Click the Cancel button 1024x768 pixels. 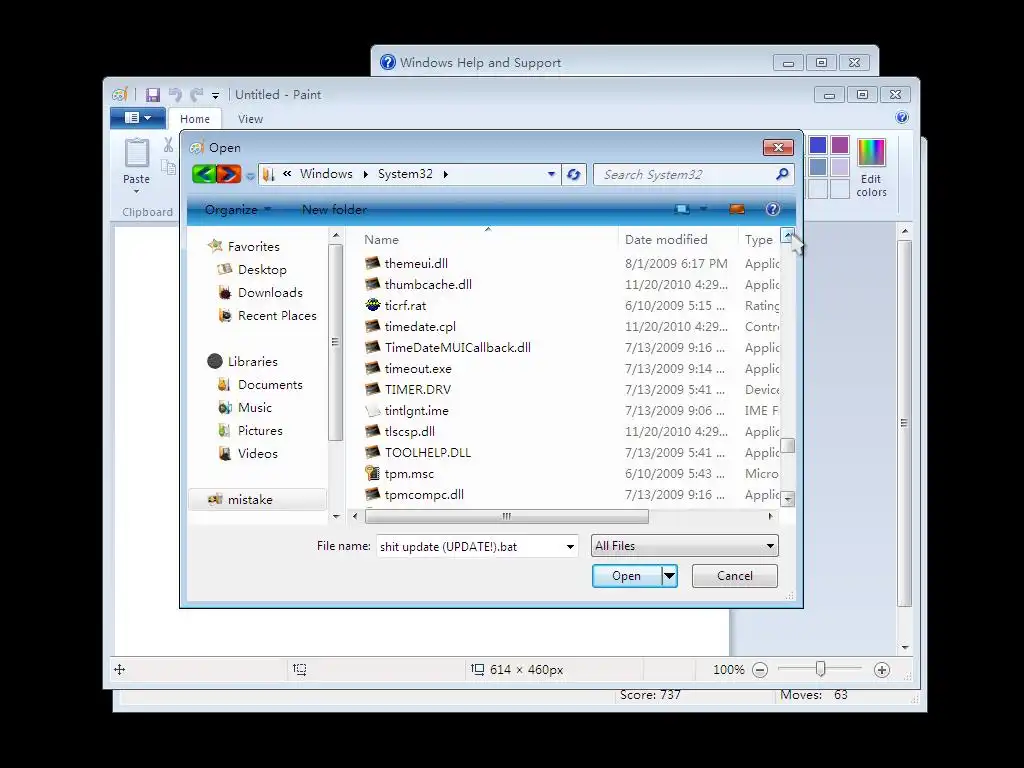[x=735, y=576]
